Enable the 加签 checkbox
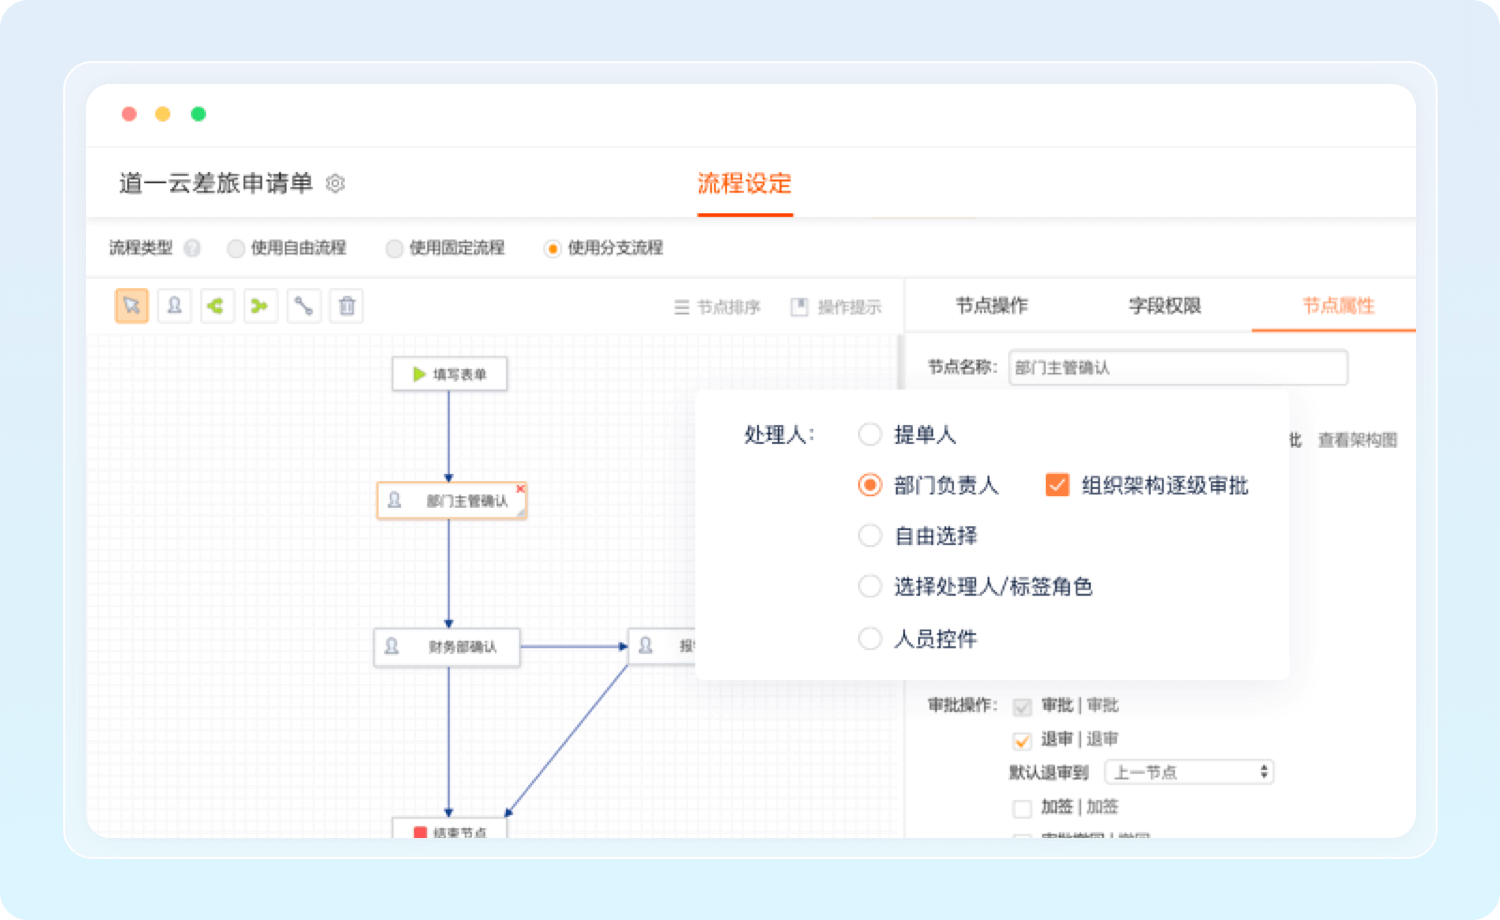Screen dimensions: 1500x920 point(1021,808)
